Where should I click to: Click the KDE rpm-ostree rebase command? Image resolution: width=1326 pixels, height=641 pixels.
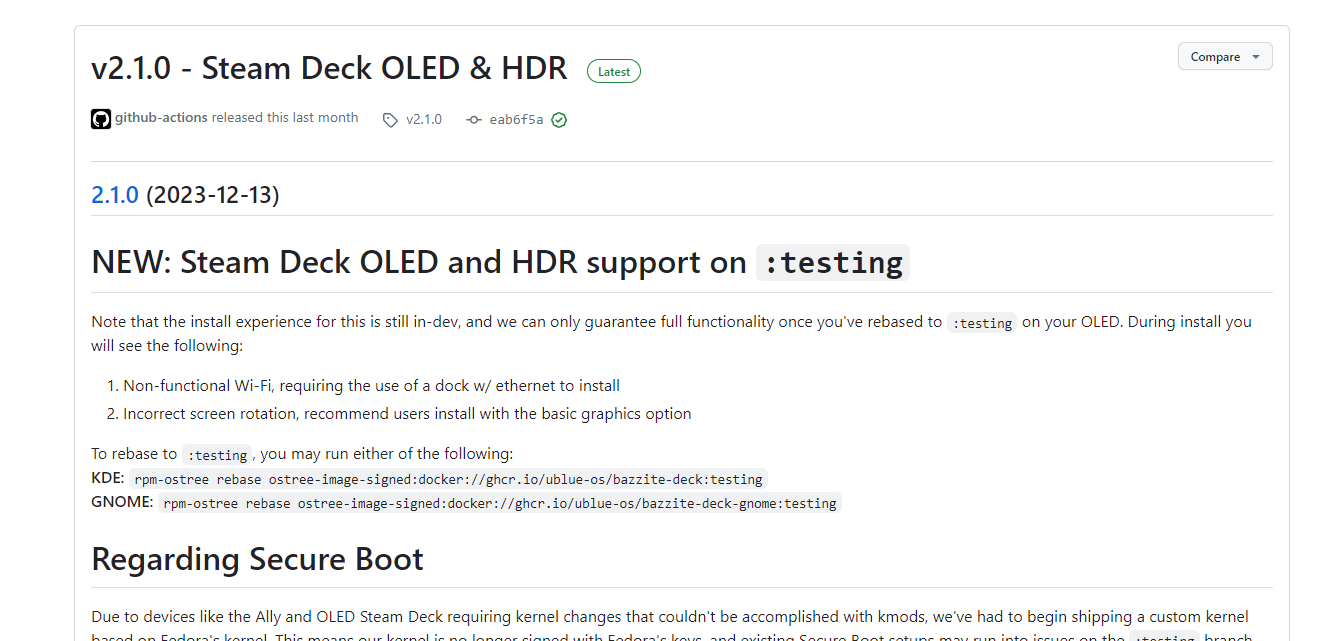[x=449, y=479]
